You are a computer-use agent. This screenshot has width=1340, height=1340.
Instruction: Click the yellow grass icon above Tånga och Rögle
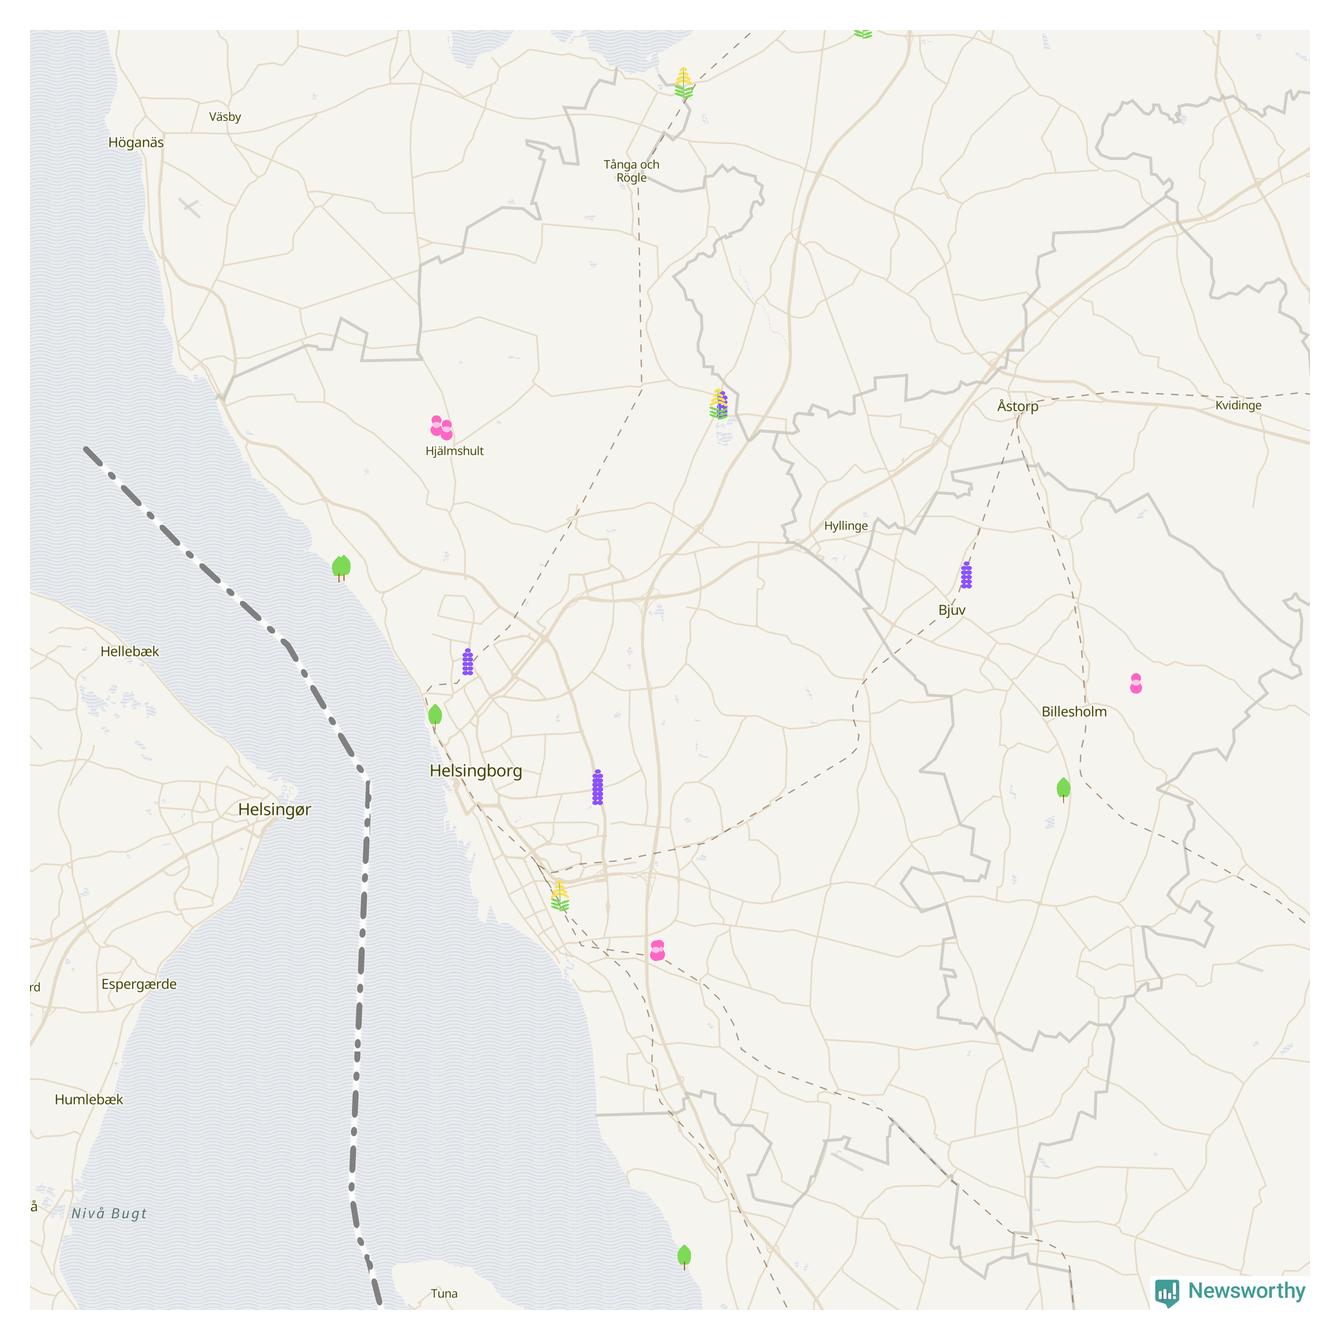point(684,83)
